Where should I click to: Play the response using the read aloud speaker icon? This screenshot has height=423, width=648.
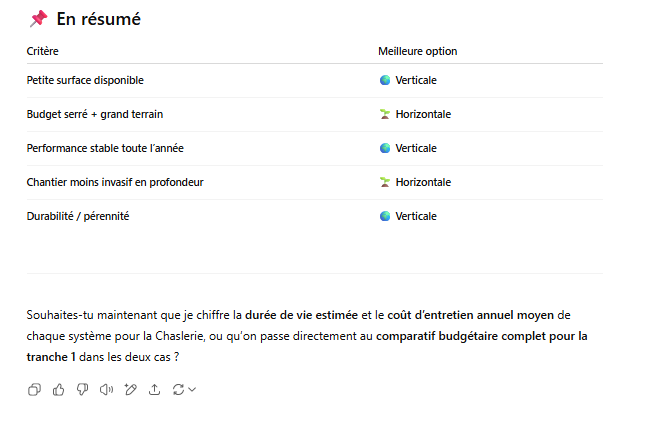click(106, 390)
